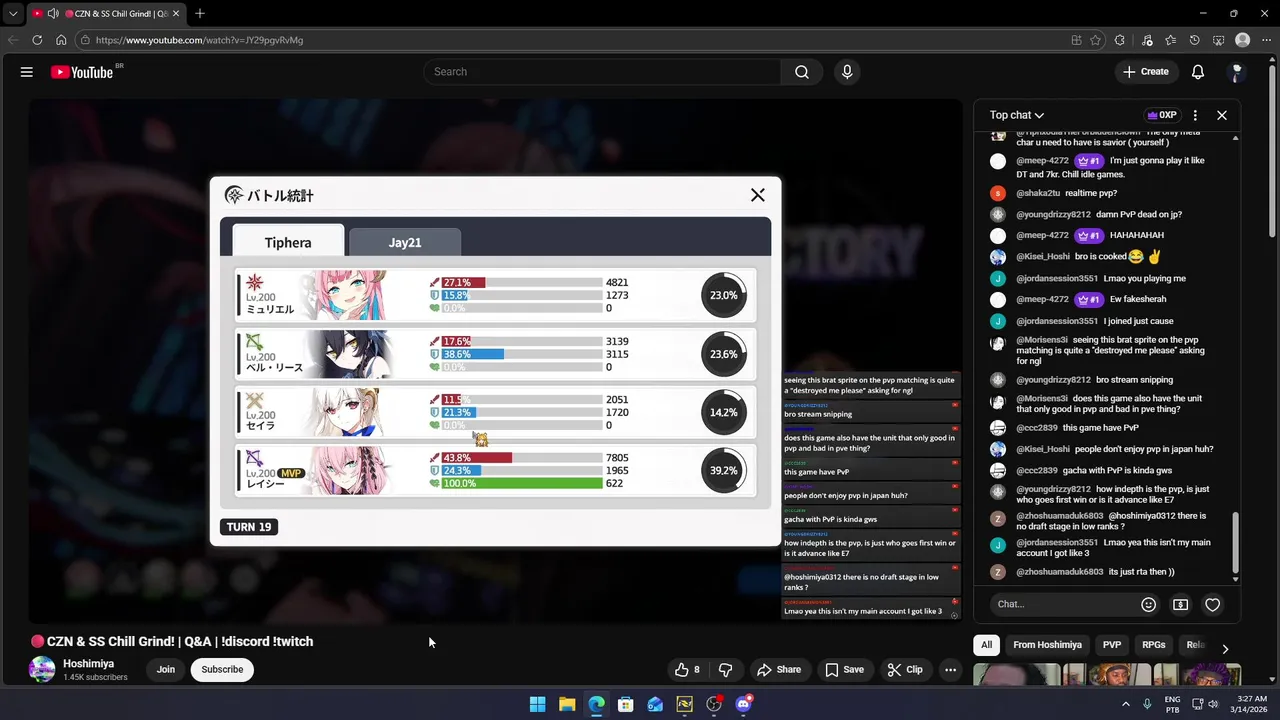This screenshot has height=720, width=1280.
Task: Dislike the video with thumbs down
Action: [726, 670]
